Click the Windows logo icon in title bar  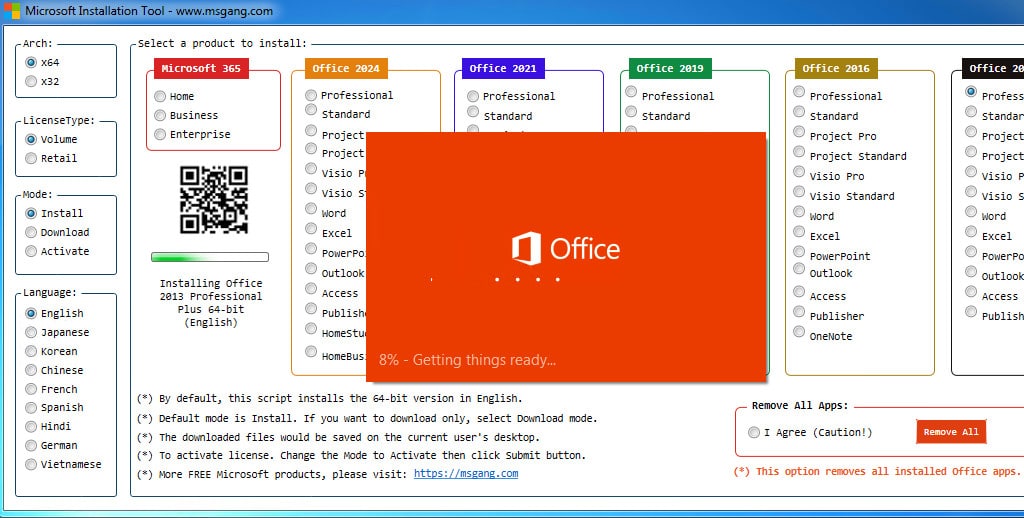[12, 10]
